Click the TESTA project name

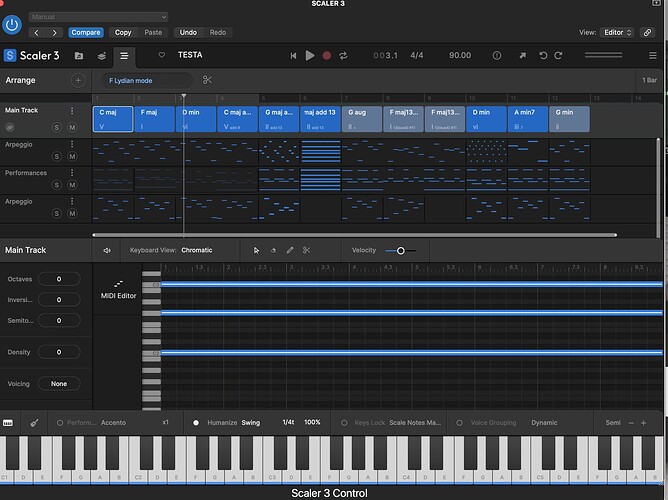(x=190, y=55)
